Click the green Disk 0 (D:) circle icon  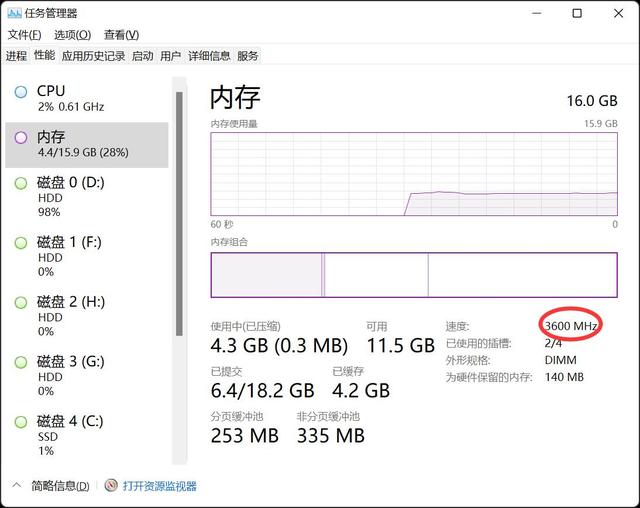pos(21,183)
